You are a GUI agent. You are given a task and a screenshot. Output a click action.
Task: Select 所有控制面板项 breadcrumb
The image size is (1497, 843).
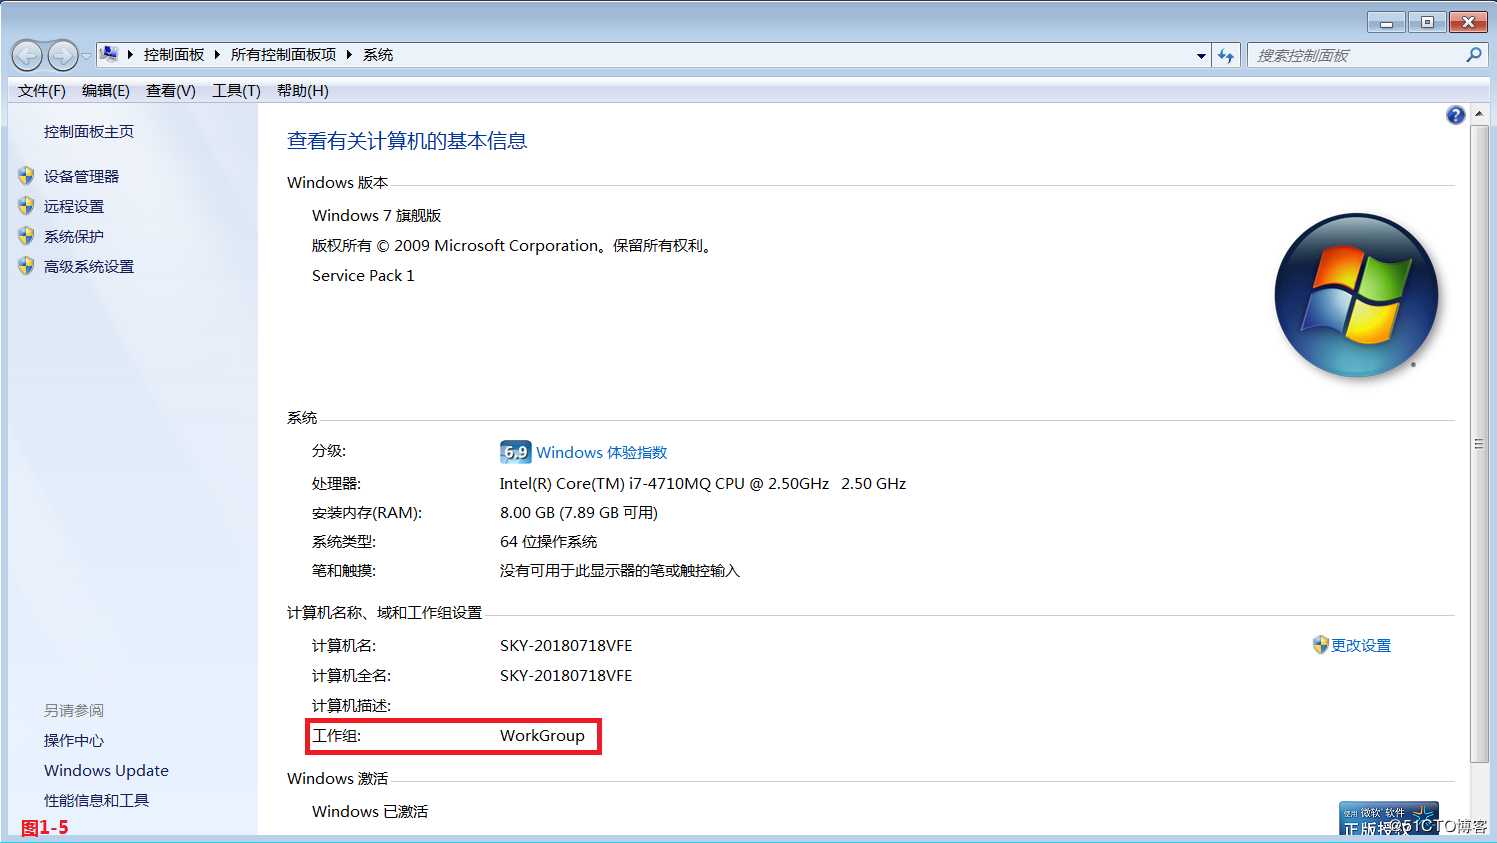(283, 55)
